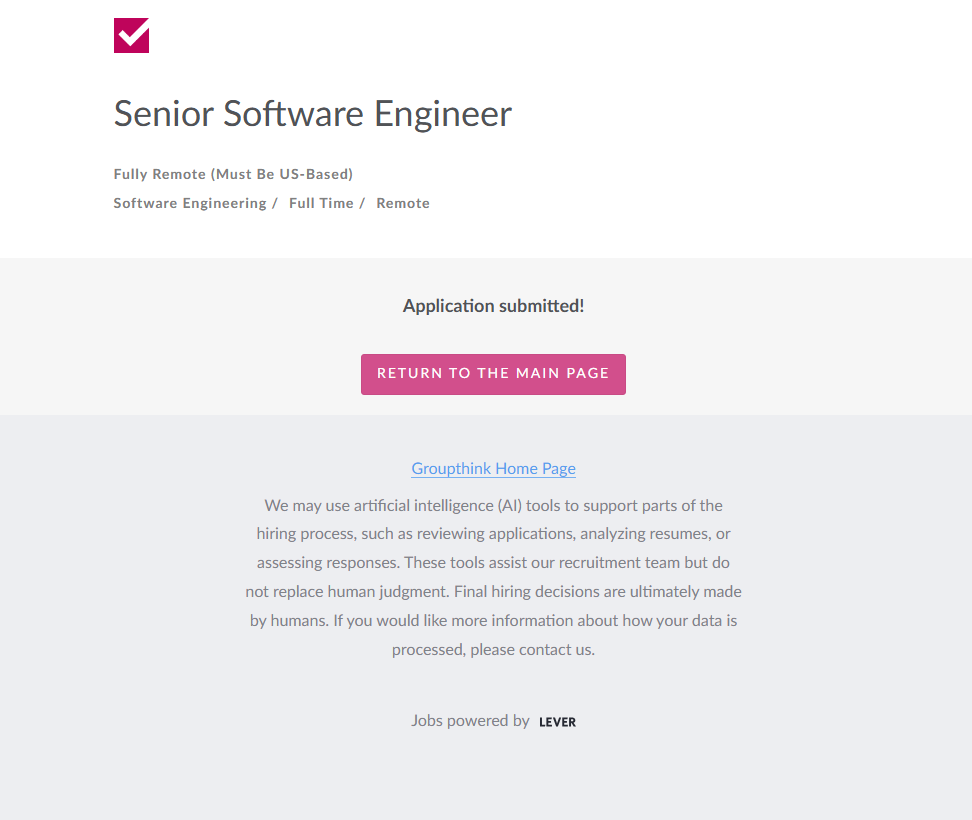Viewport: 972px width, 820px height.
Task: Click the Lever logo in footer
Action: [557, 722]
